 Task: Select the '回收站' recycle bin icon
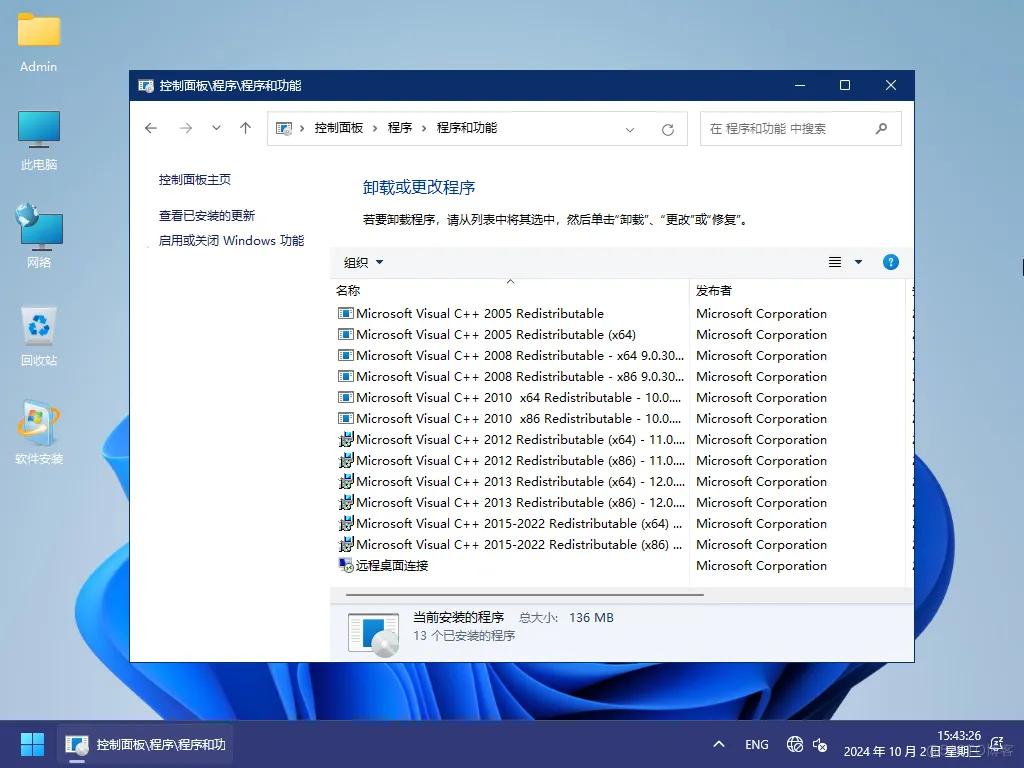(39, 337)
